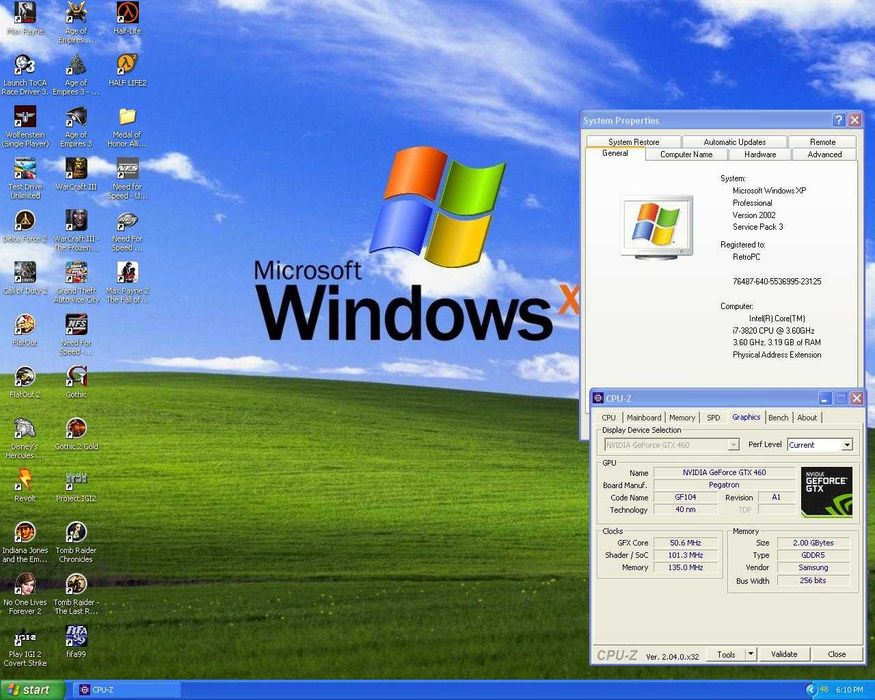Click the System Properties help question-mark button
This screenshot has height=700, width=875.
(x=838, y=120)
